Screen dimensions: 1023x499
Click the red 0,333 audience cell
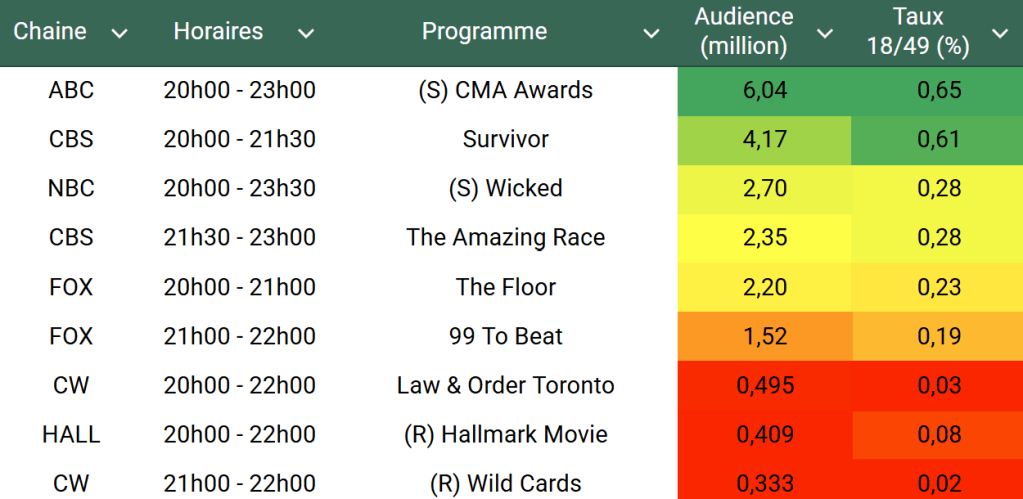click(765, 483)
